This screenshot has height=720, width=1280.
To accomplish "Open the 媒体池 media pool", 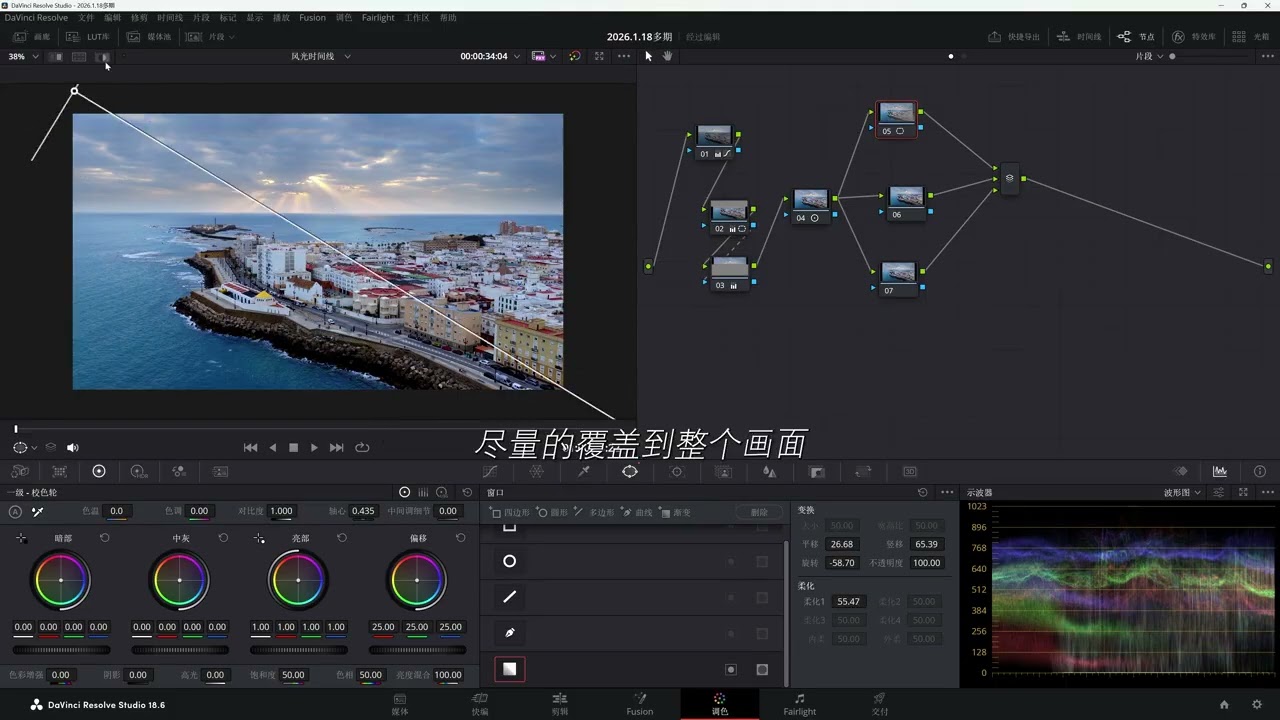I will 149,37.
